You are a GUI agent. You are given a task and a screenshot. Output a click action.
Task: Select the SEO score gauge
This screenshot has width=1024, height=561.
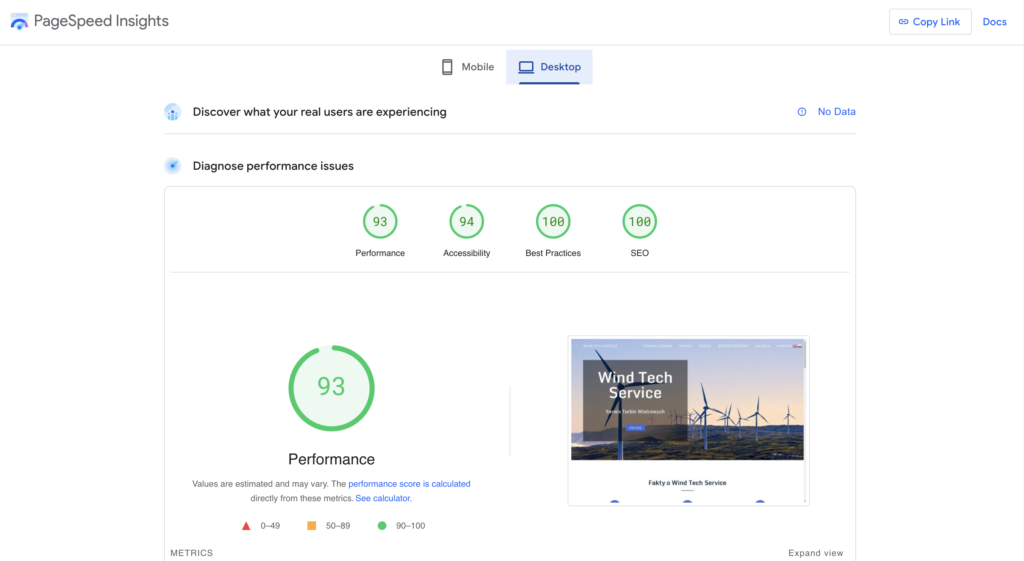click(639, 222)
